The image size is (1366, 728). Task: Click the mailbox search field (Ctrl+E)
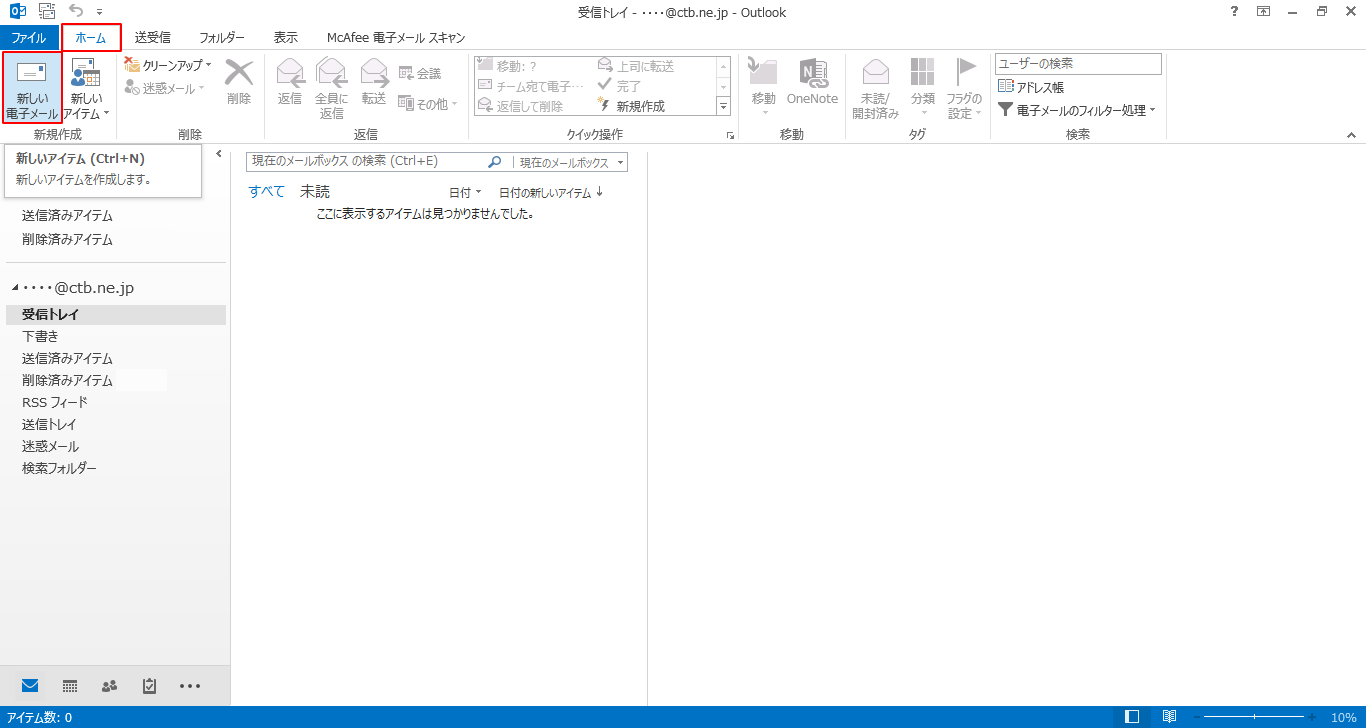click(364, 161)
